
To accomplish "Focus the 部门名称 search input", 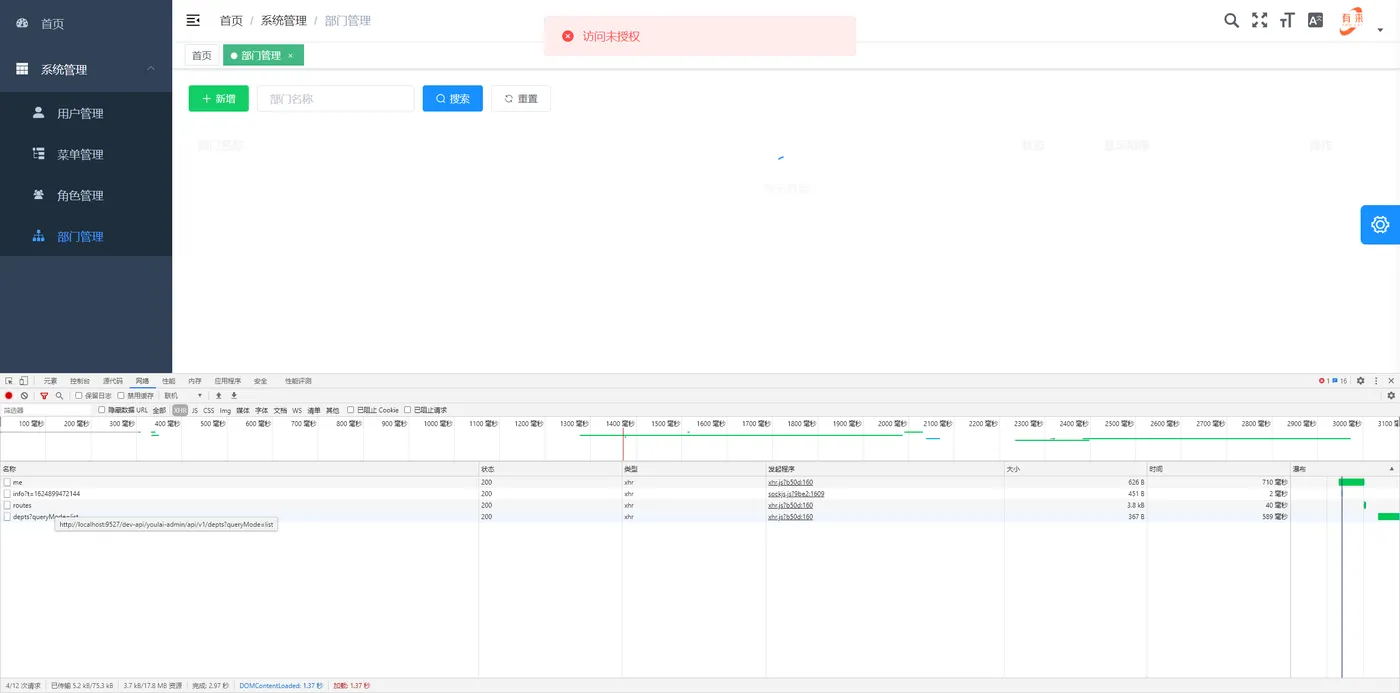I will (x=335, y=98).
